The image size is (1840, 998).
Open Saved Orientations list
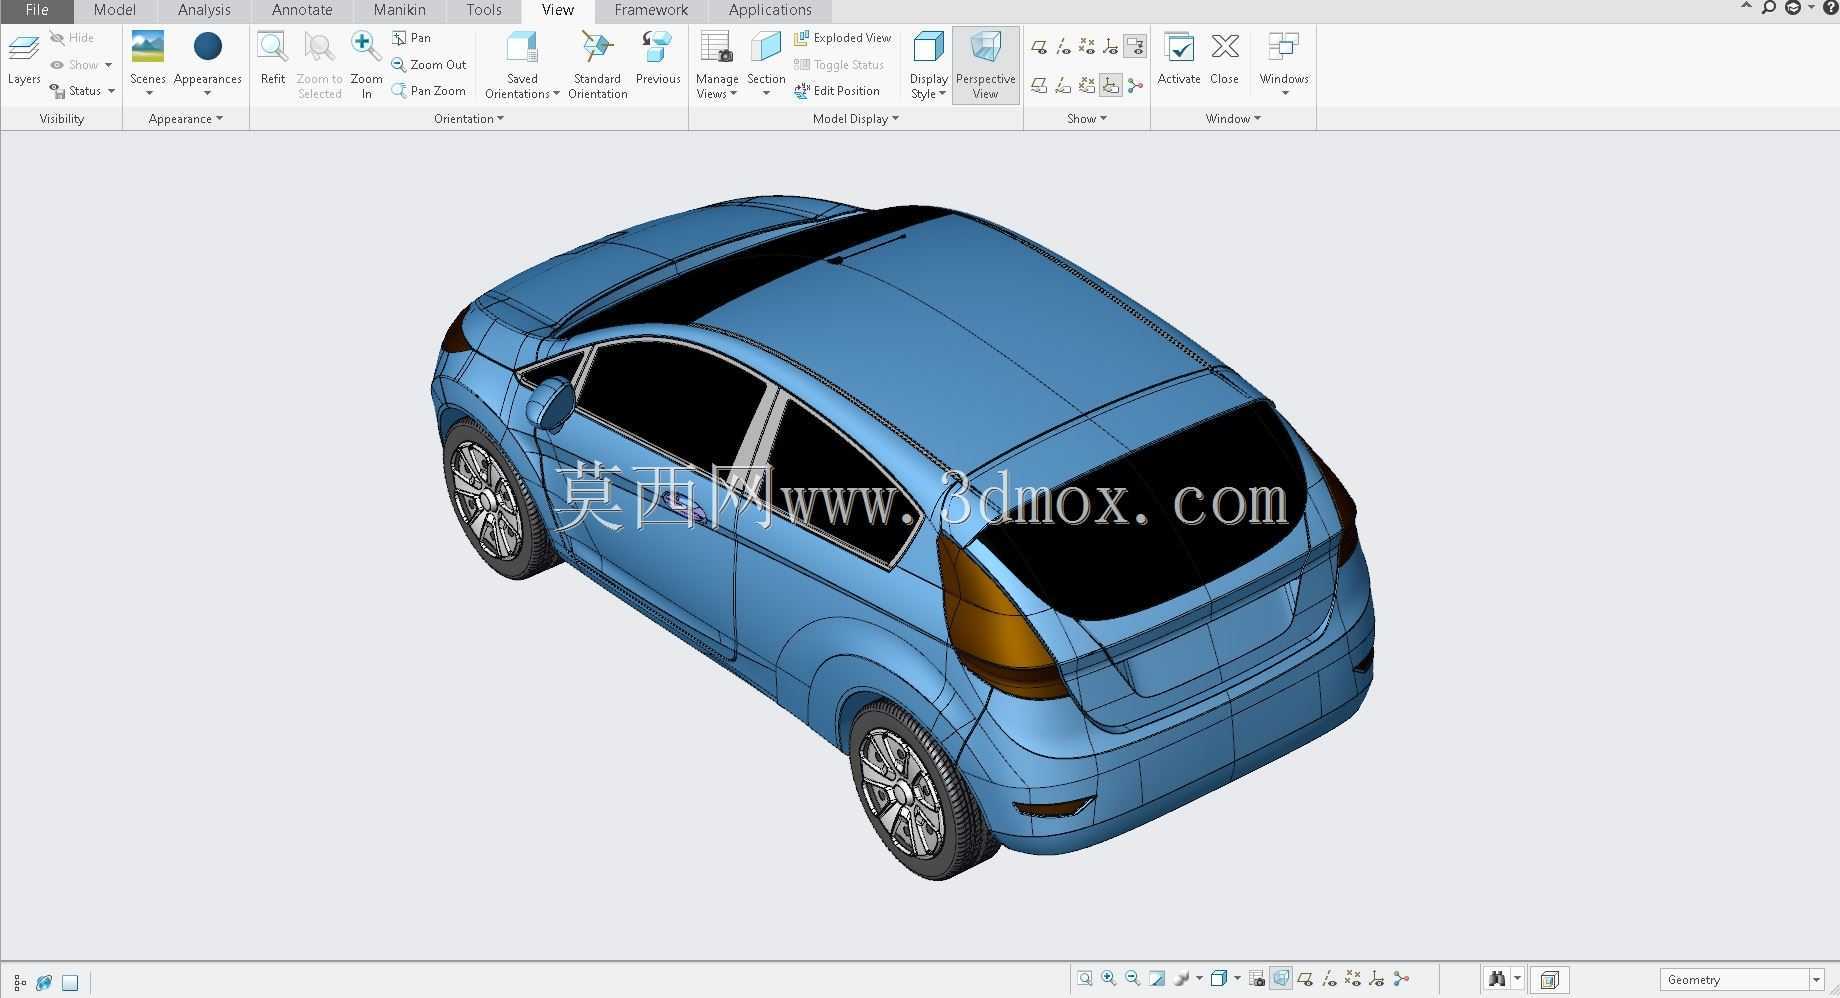point(522,64)
